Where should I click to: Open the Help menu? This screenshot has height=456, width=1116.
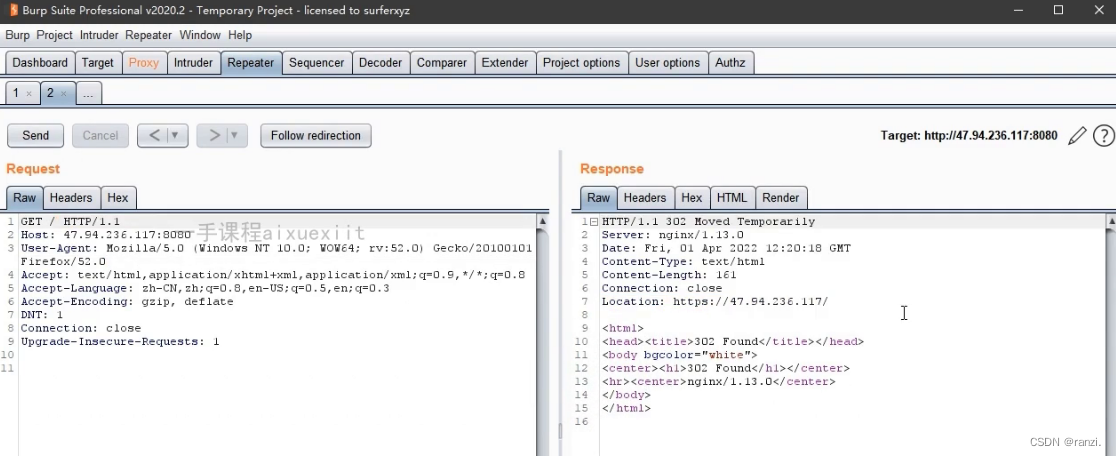[x=240, y=35]
